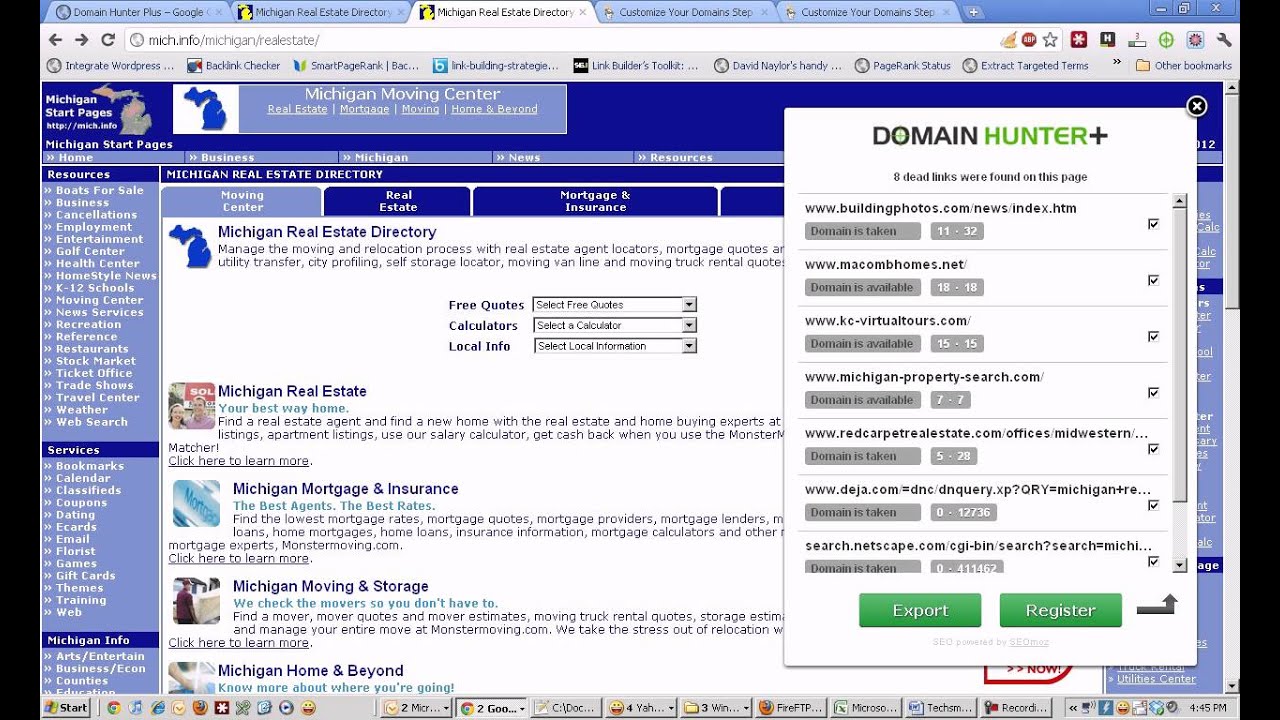Viewport: 1280px width, 720px height.
Task: Click the AdBlock Plus ABP icon in address bar
Action: [1030, 40]
